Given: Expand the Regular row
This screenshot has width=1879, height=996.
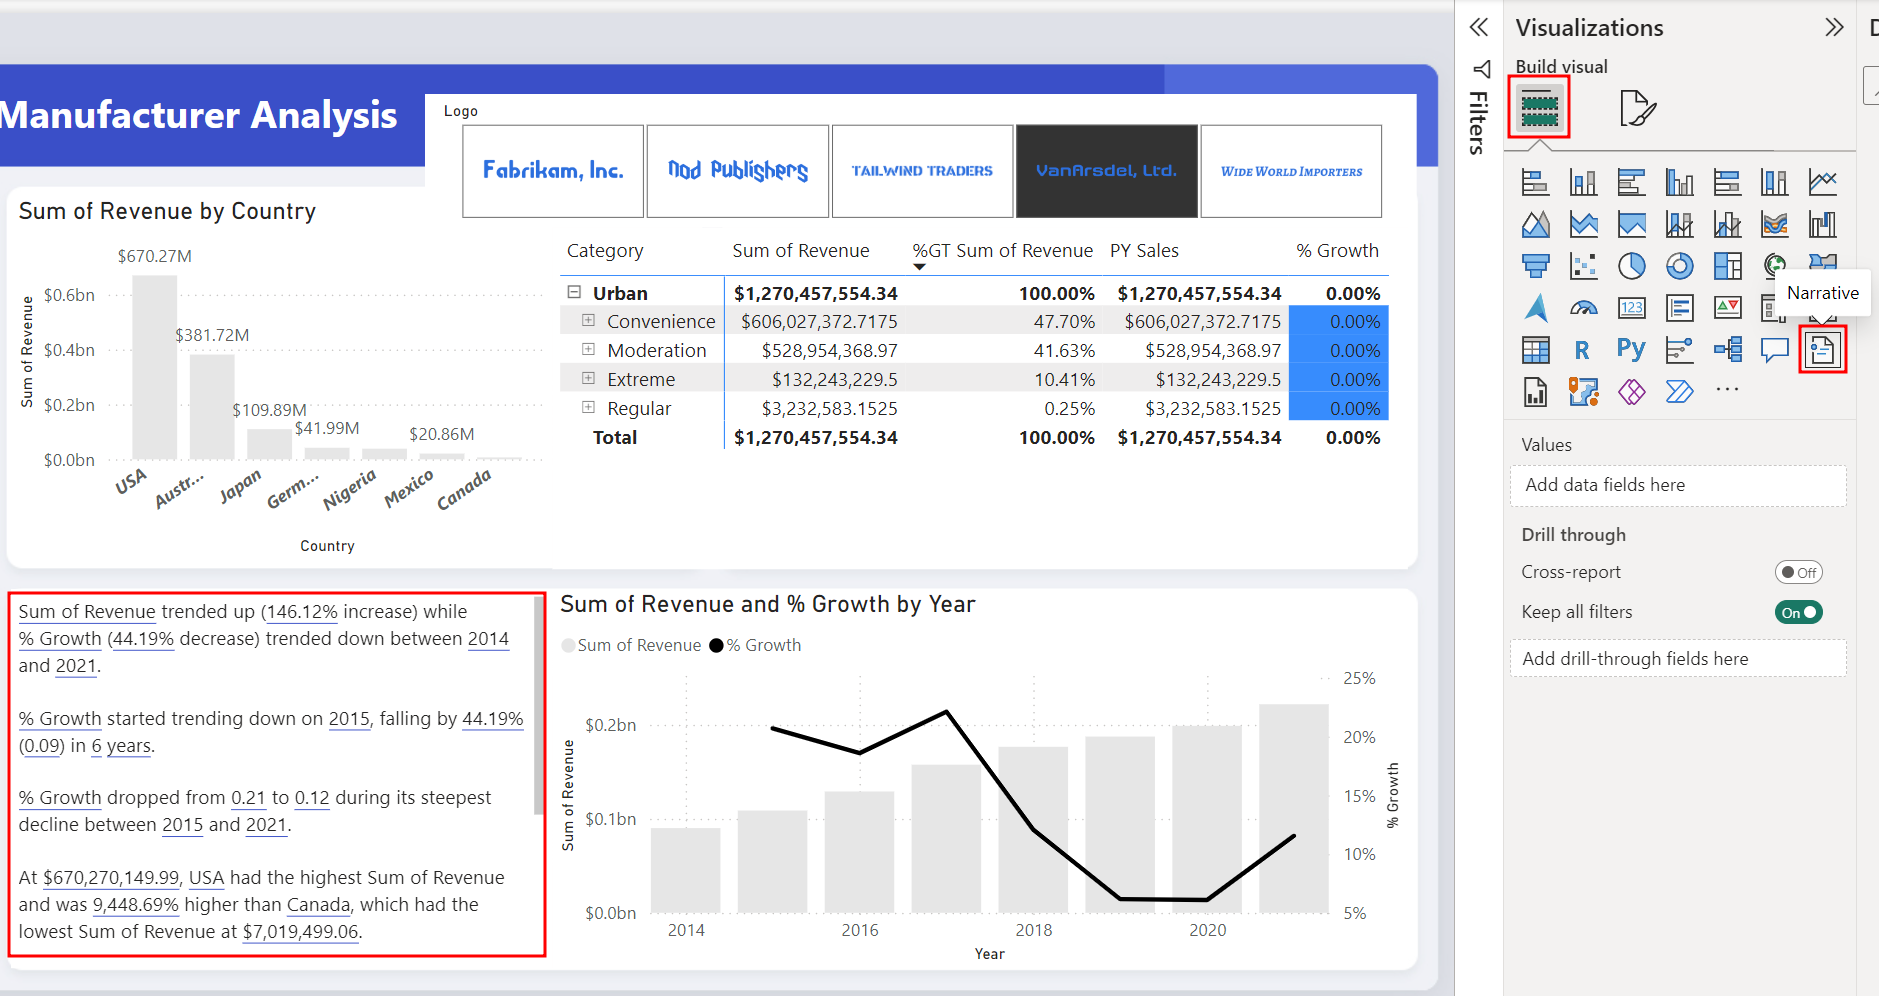Looking at the screenshot, I should click(x=589, y=408).
